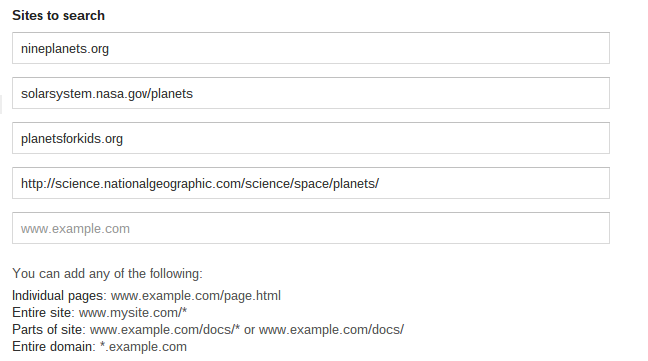The width and height of the screenshot is (648, 361).
Task: Click 'You can add any of the following' text
Action: (107, 273)
